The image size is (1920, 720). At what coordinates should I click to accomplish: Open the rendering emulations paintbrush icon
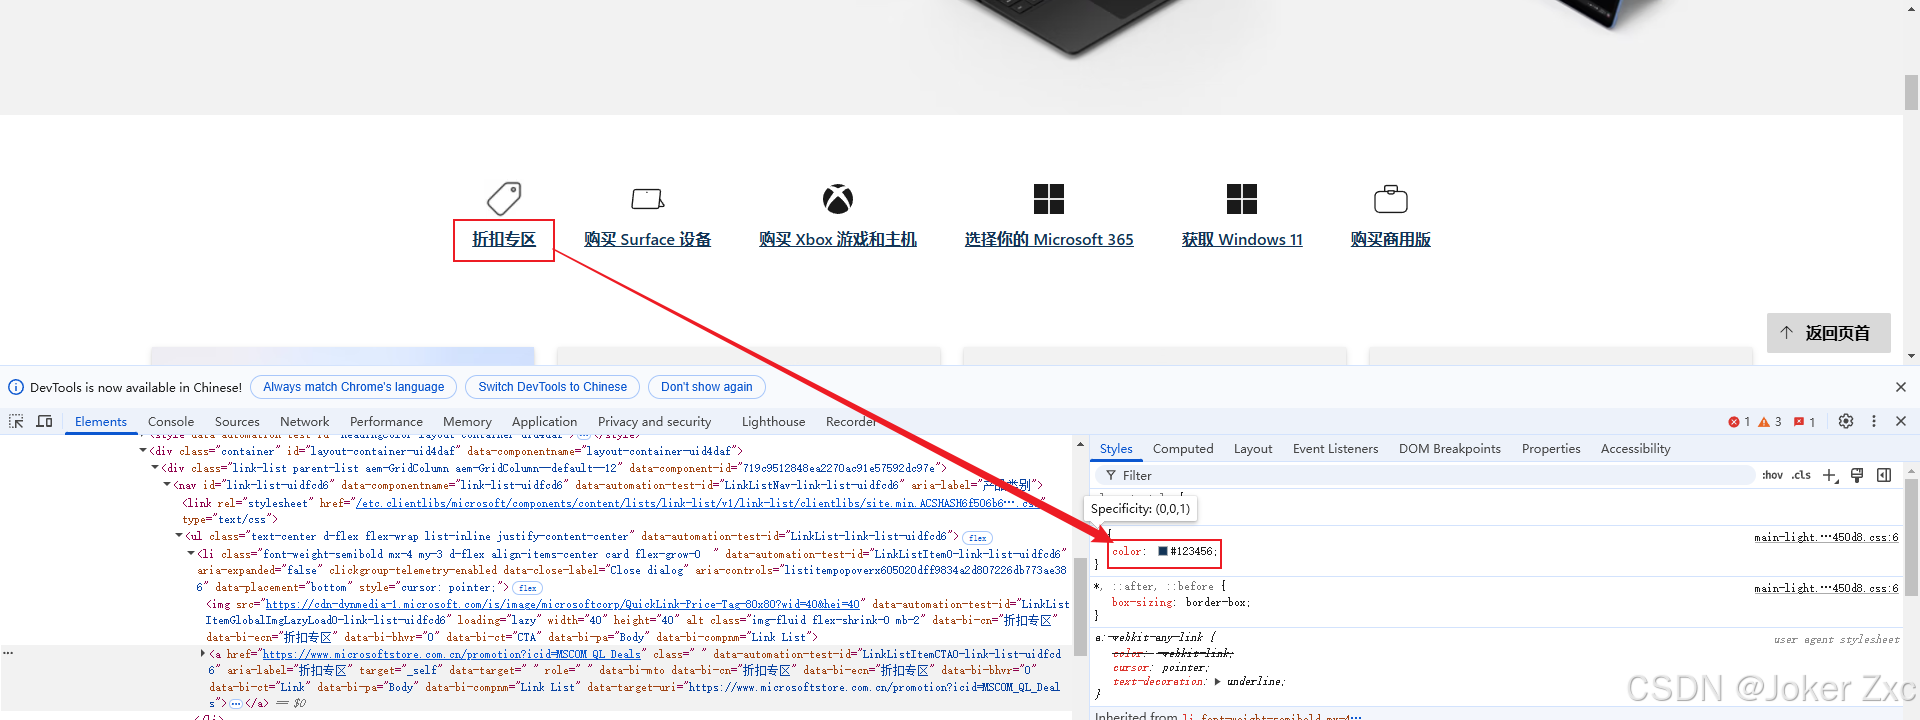point(1857,476)
